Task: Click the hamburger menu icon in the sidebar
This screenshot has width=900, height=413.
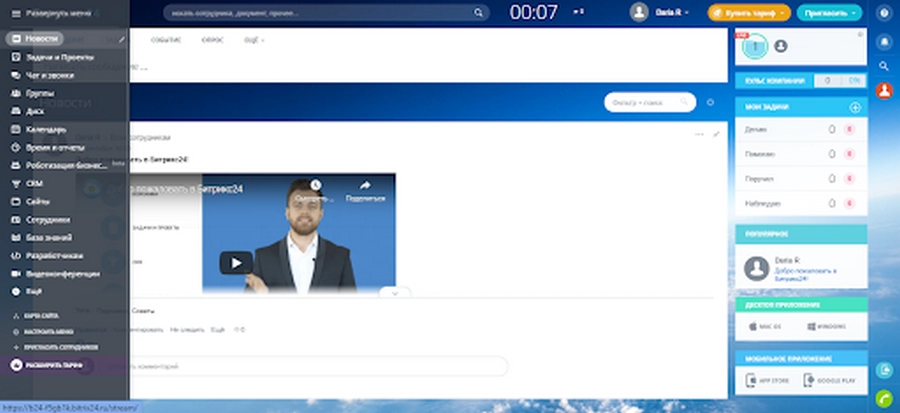Action: 16,13
